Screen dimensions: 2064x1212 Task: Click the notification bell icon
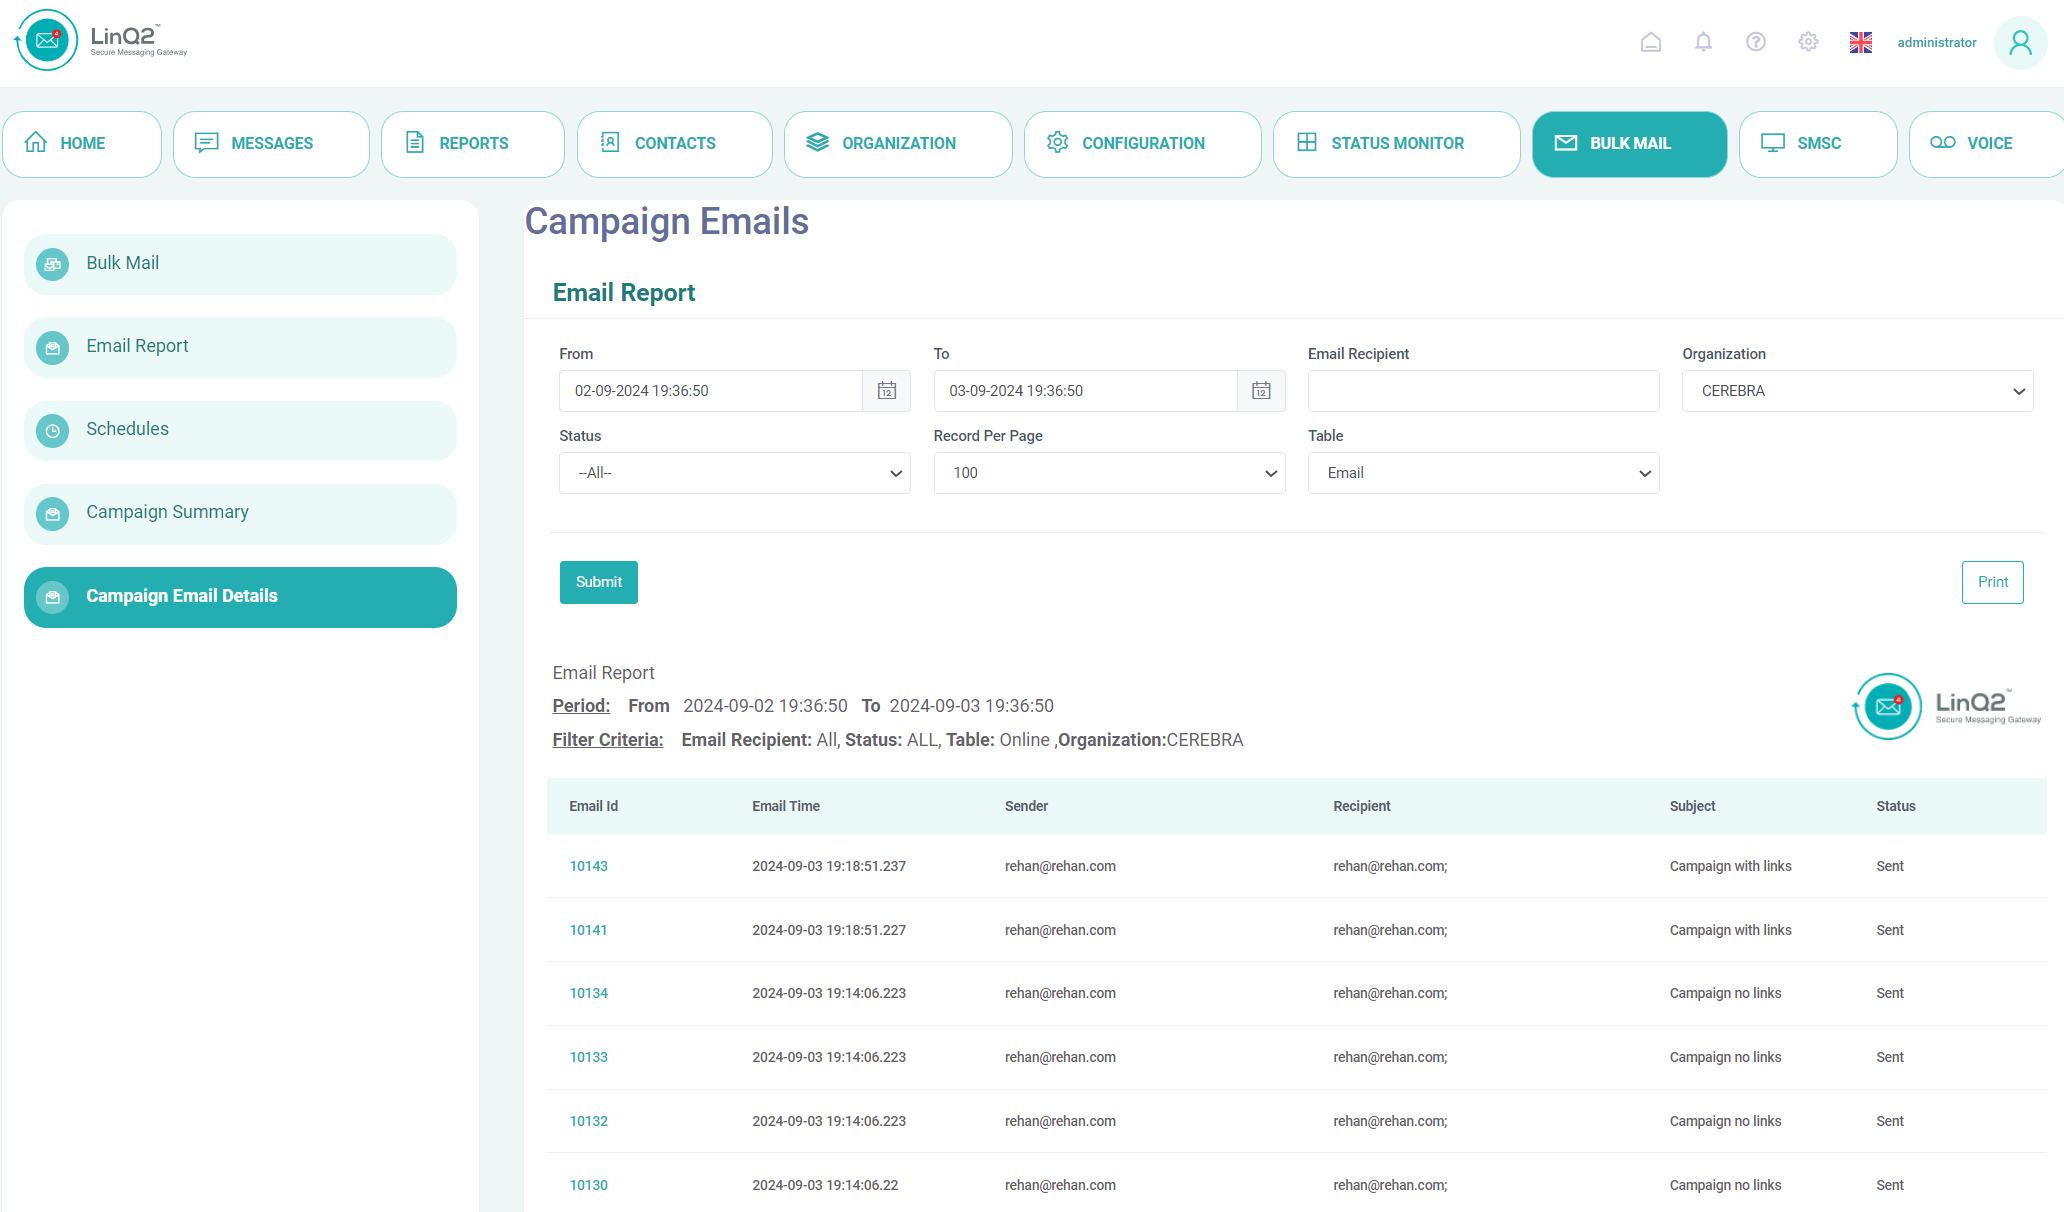[x=1703, y=42]
